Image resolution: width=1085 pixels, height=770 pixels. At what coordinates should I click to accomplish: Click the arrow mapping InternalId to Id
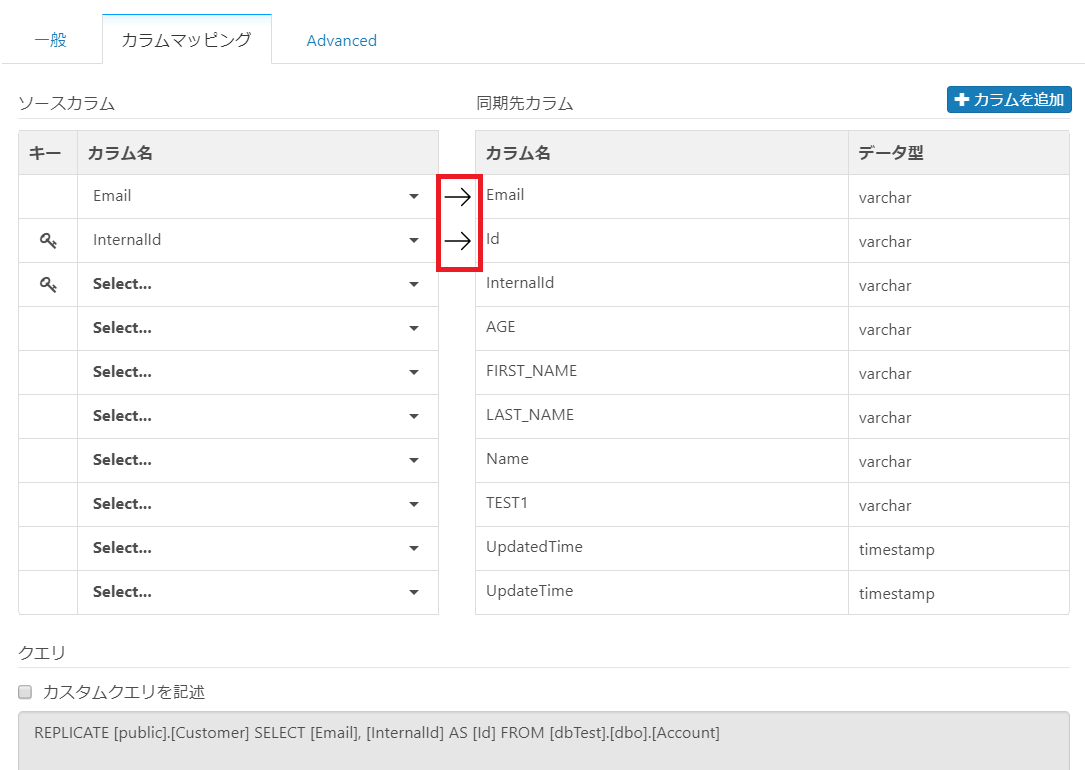click(x=457, y=241)
